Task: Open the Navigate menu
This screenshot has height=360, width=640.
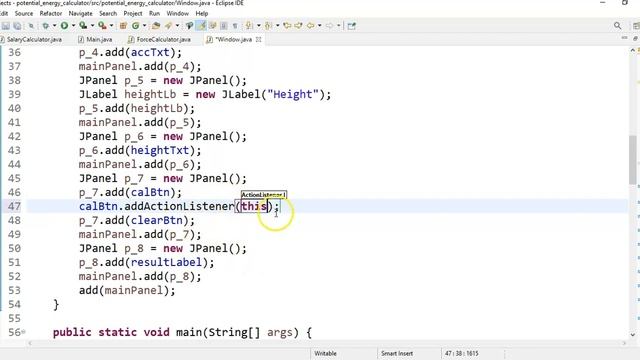Action: (80, 13)
